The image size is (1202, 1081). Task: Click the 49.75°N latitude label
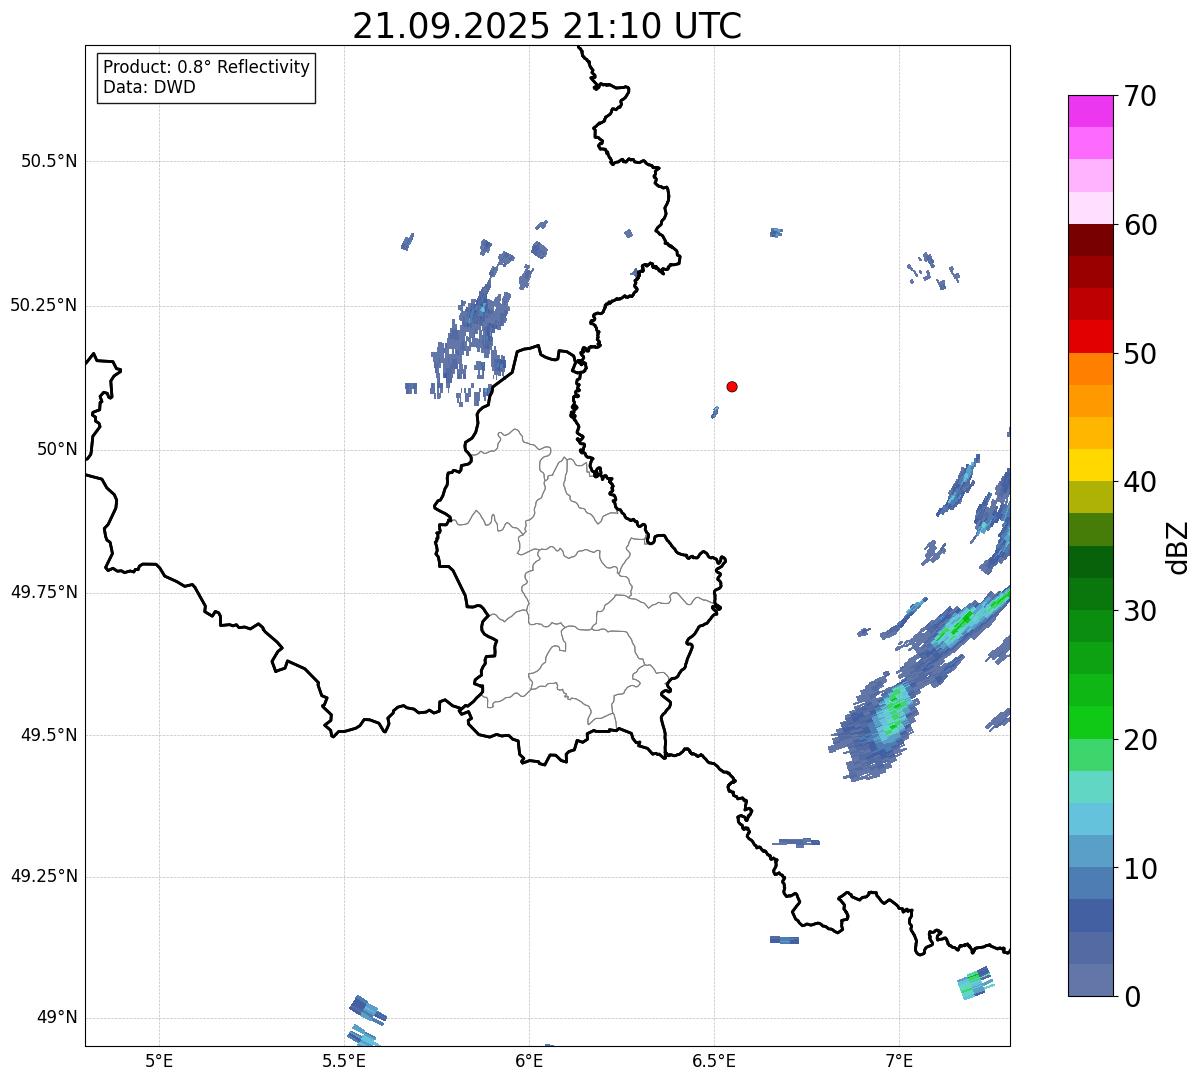pos(44,592)
